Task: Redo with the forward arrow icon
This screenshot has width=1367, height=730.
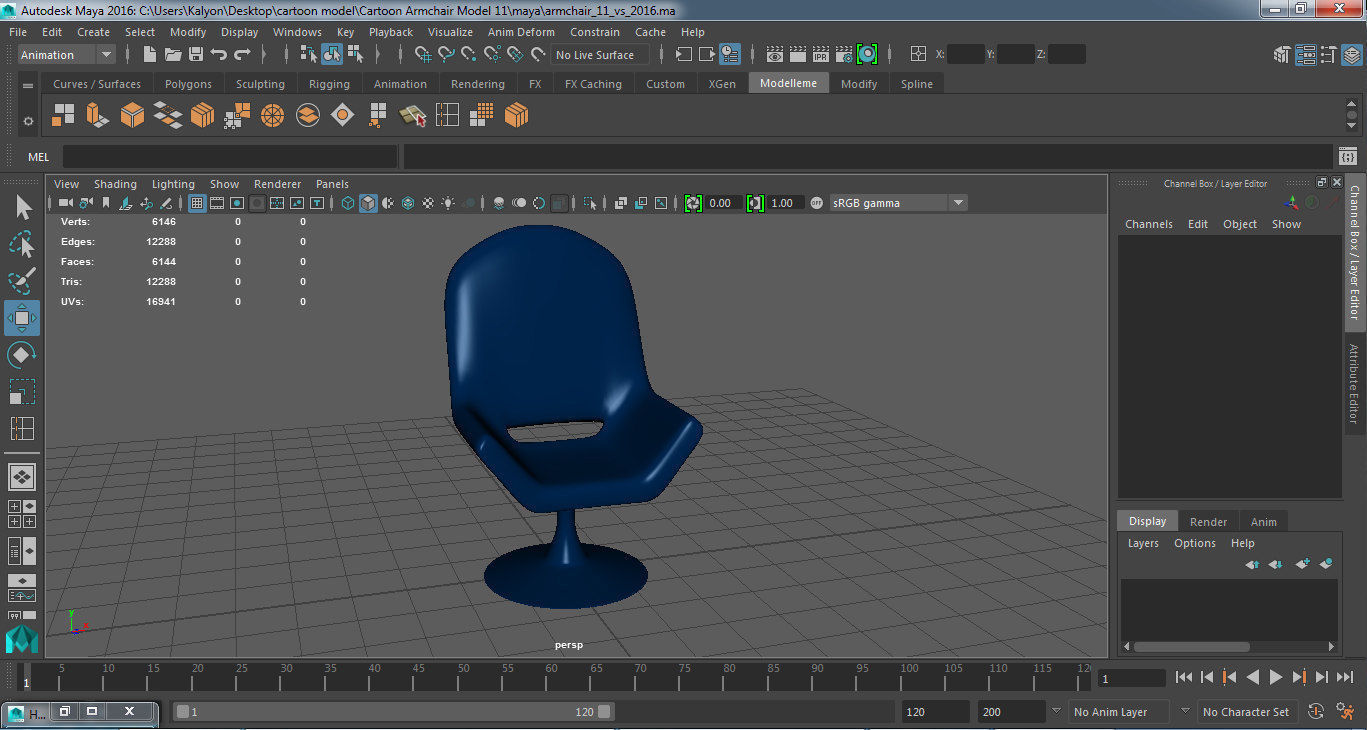Action: (242, 55)
